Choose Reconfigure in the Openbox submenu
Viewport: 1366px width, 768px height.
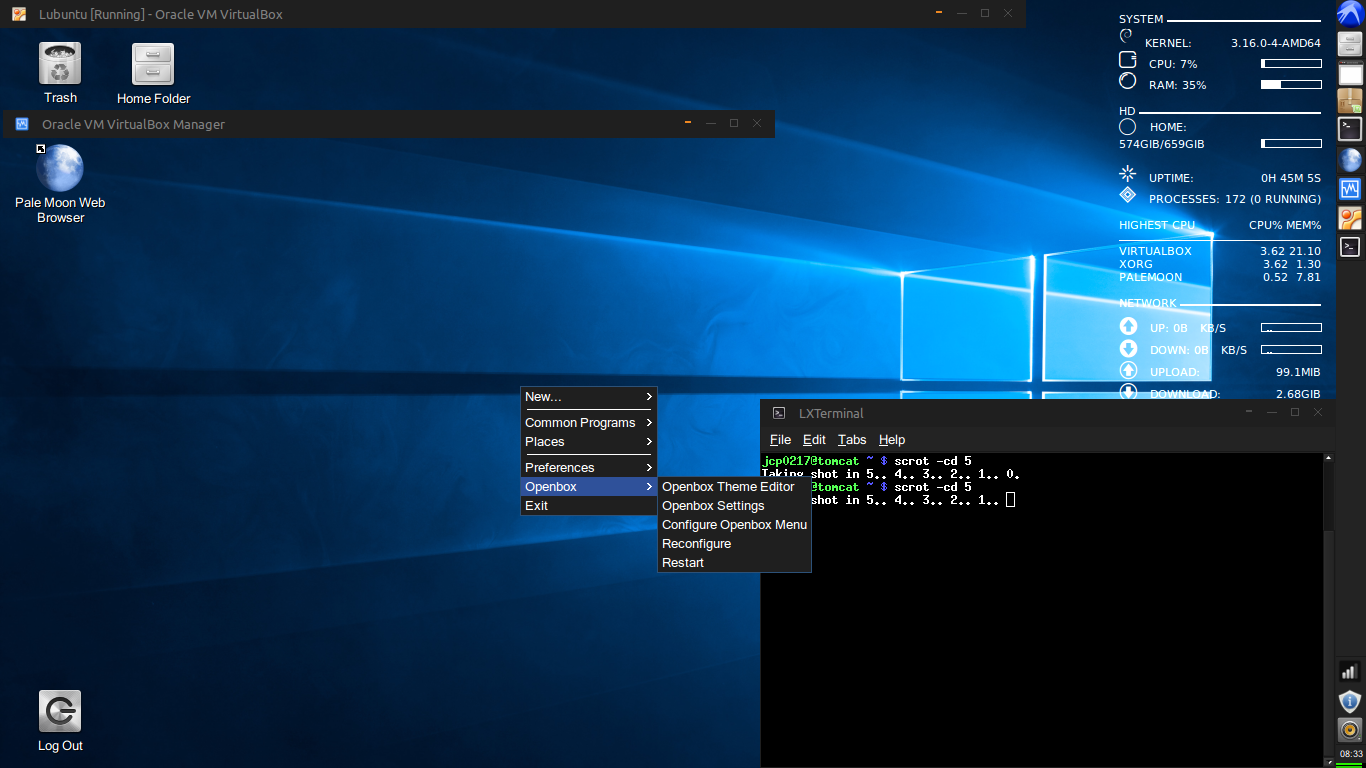click(x=734, y=544)
